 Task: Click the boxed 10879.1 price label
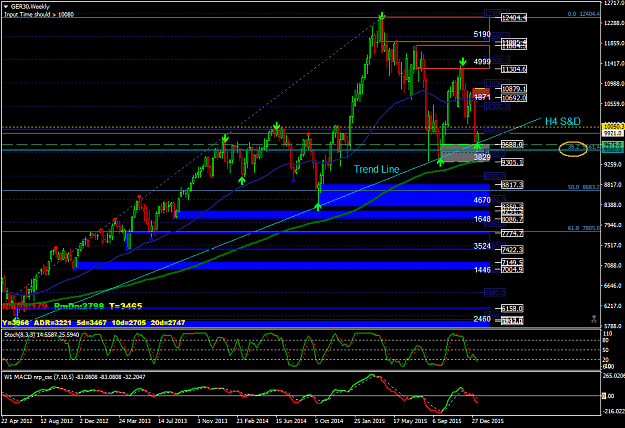(514, 88)
